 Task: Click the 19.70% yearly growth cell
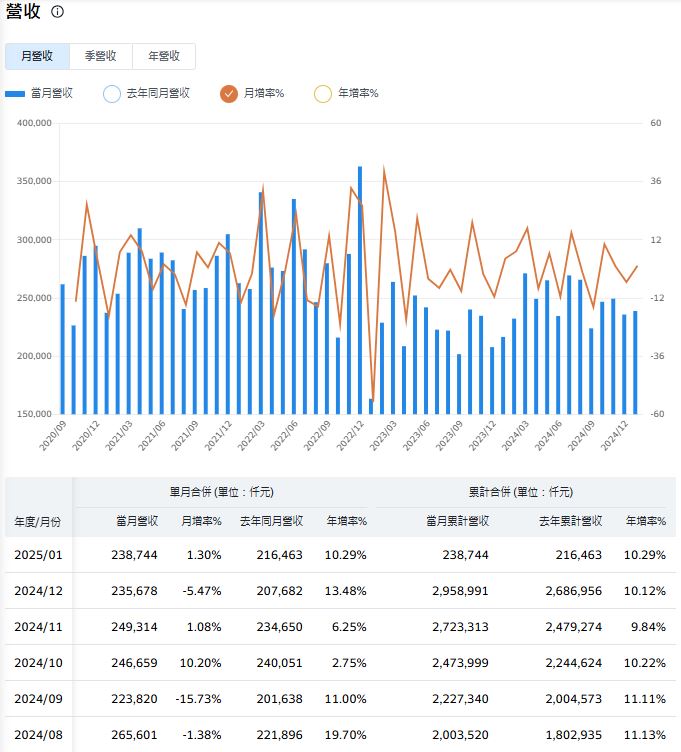coord(346,735)
